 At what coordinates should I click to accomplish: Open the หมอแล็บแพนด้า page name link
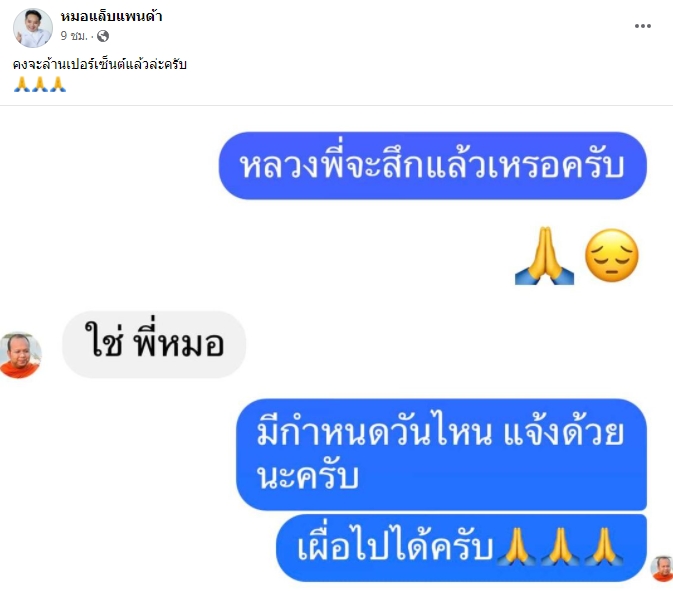[x=111, y=17]
